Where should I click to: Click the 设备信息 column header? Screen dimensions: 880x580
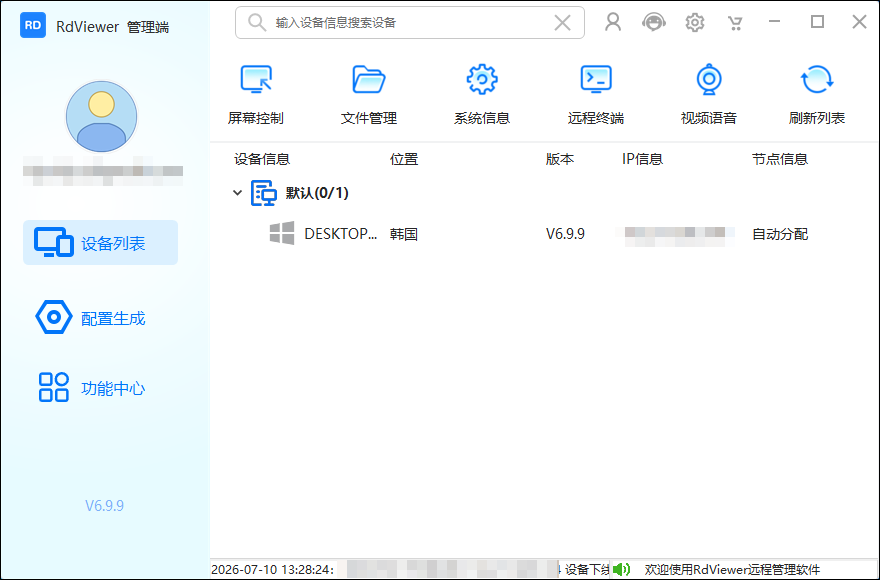point(262,159)
